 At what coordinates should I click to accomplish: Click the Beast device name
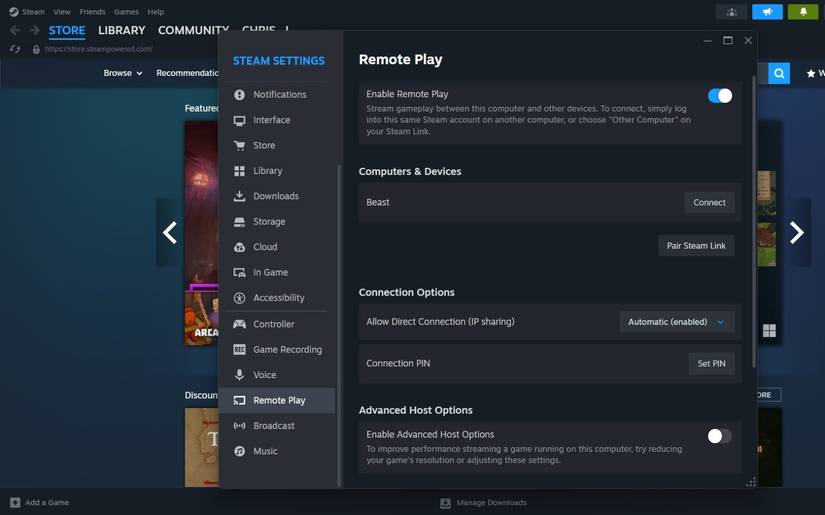pyautogui.click(x=378, y=203)
